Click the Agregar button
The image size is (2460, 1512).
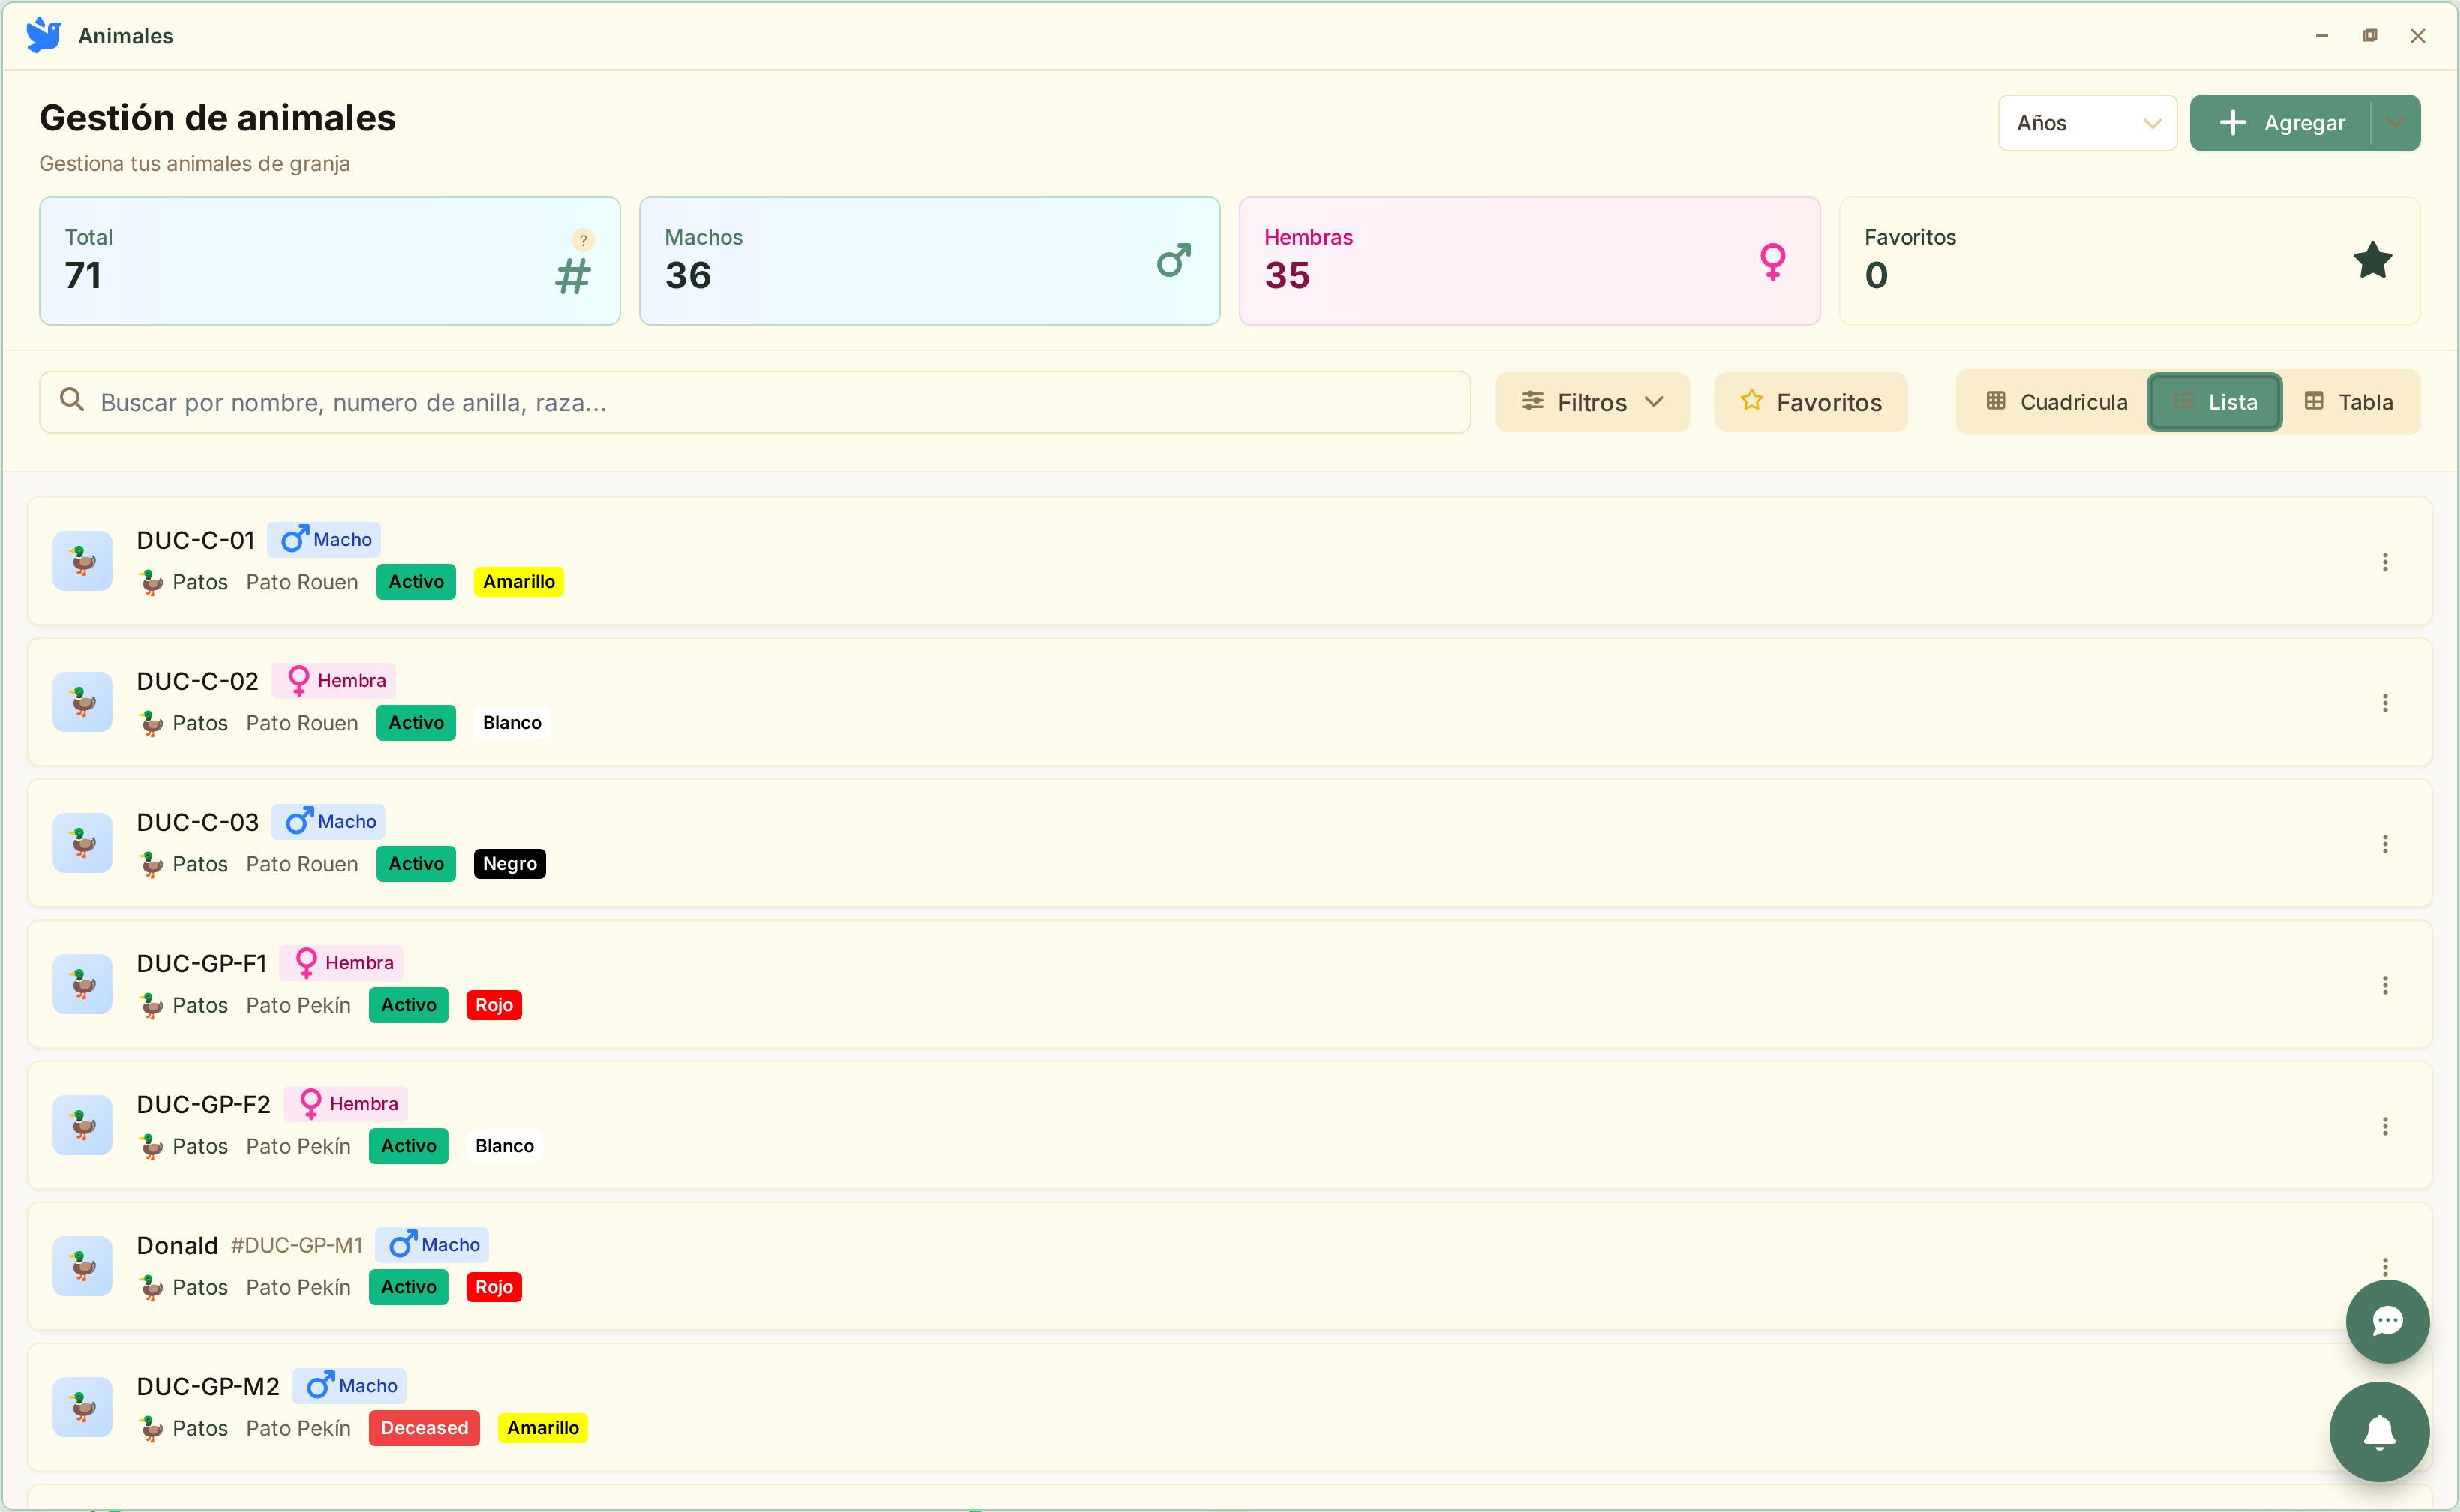pos(2280,123)
